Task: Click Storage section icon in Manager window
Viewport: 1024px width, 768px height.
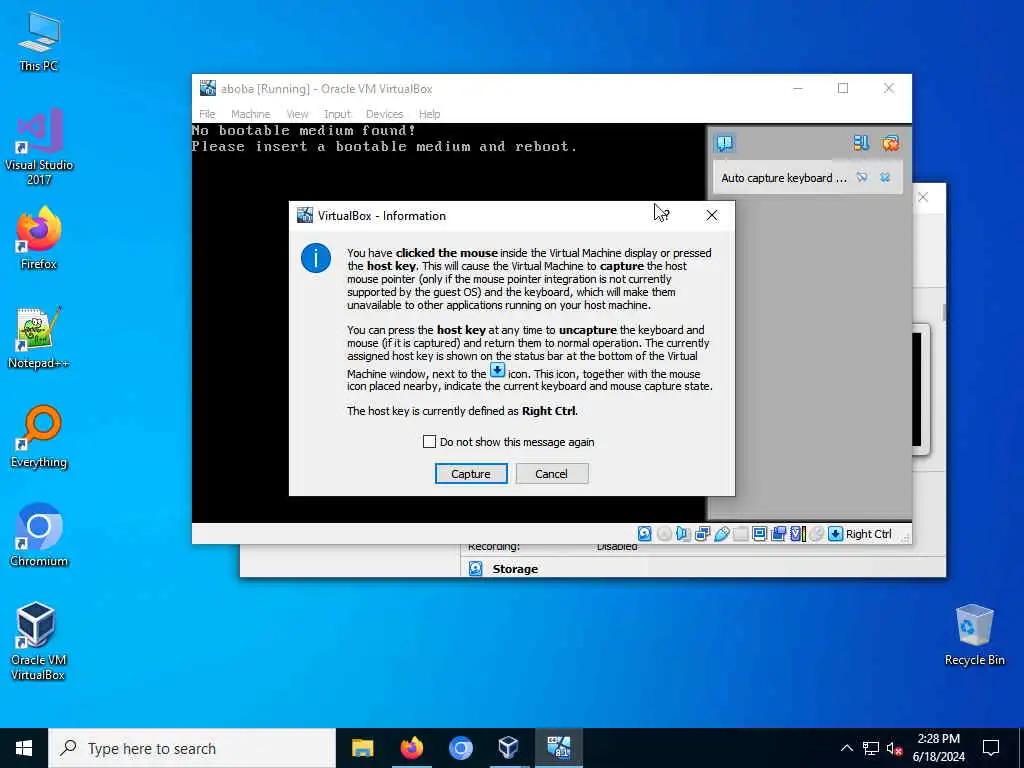Action: (x=475, y=569)
